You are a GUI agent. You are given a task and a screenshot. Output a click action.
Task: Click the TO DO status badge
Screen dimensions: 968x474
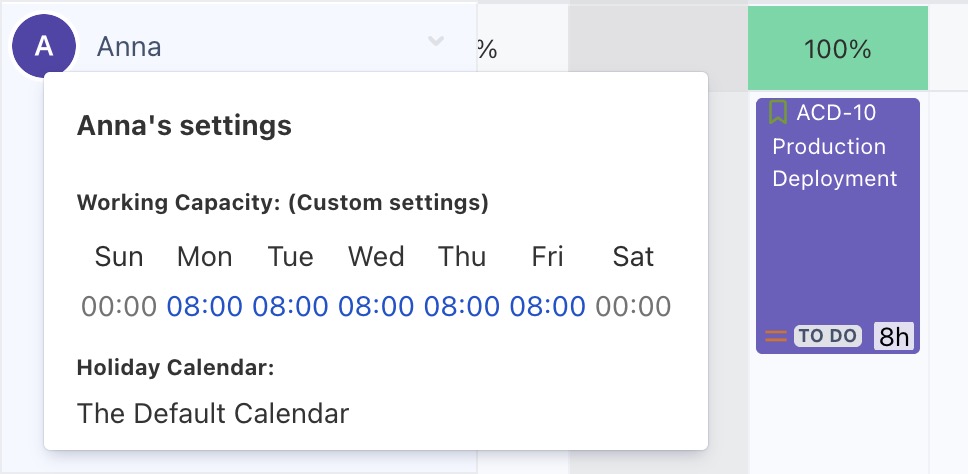click(x=828, y=336)
